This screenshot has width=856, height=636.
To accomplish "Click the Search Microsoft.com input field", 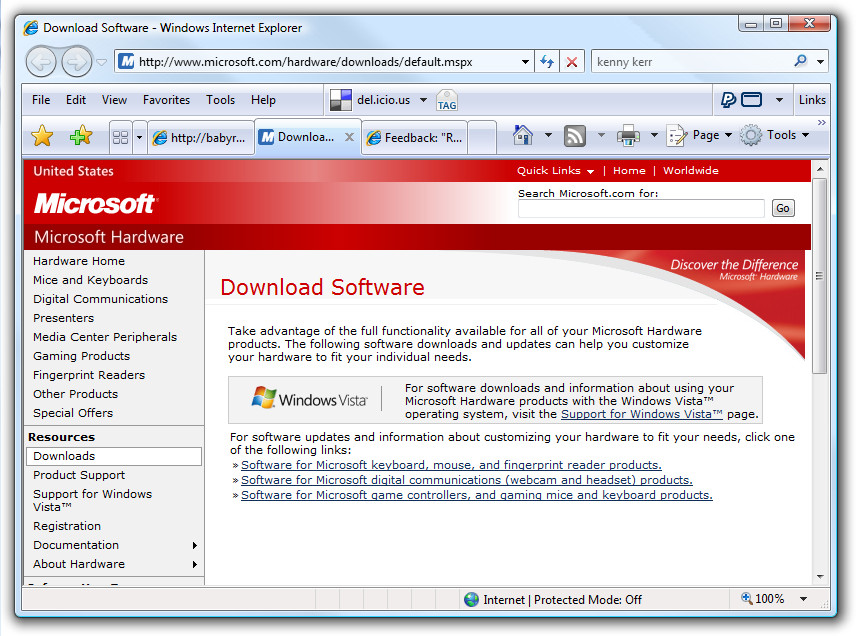I will [x=641, y=209].
